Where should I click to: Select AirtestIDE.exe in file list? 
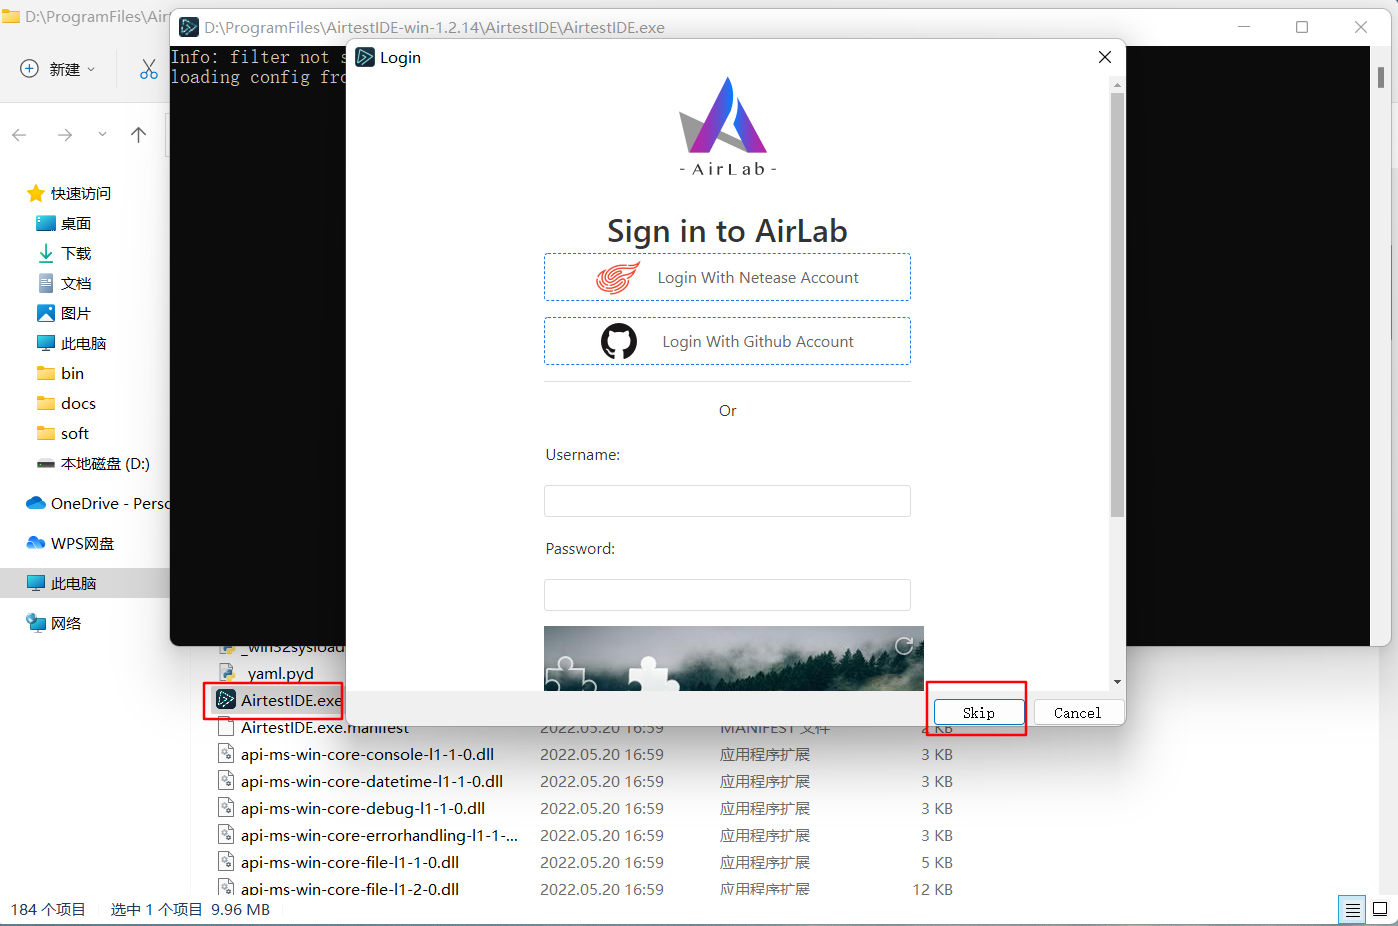click(279, 700)
